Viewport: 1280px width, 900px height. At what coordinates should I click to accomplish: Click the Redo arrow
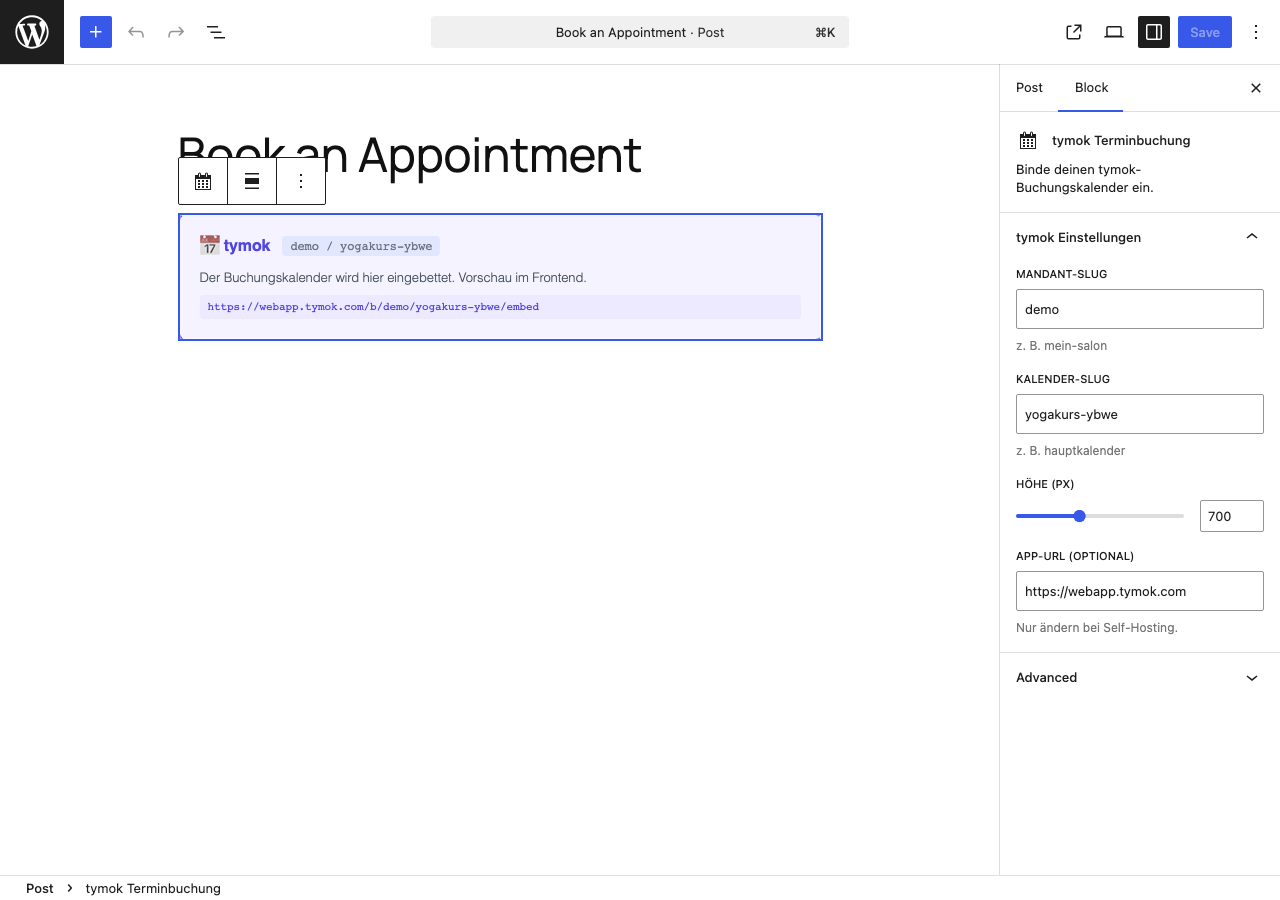176,32
